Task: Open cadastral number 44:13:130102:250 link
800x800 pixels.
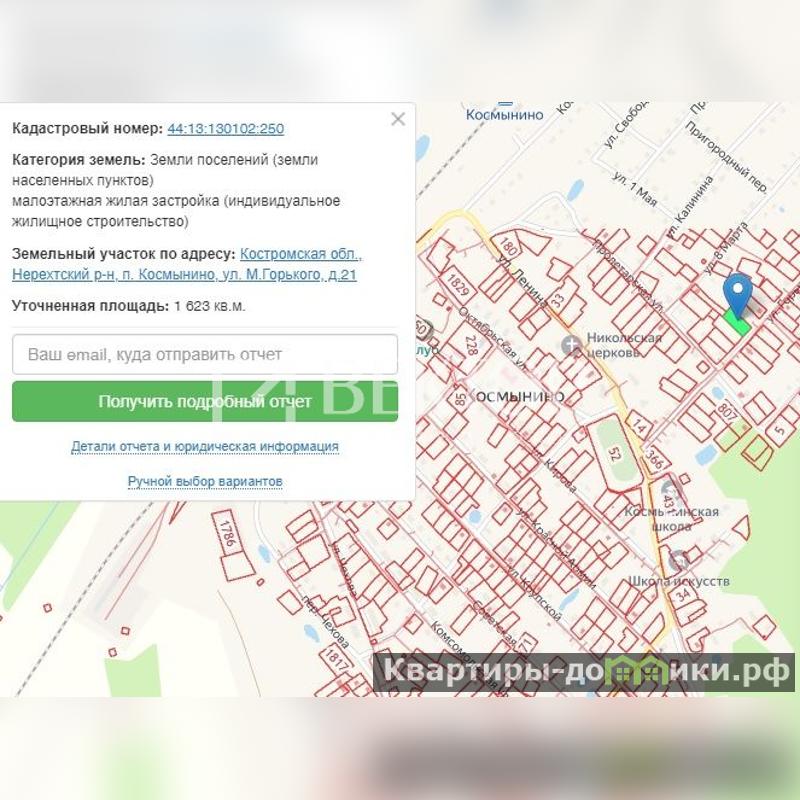Action: [226, 129]
